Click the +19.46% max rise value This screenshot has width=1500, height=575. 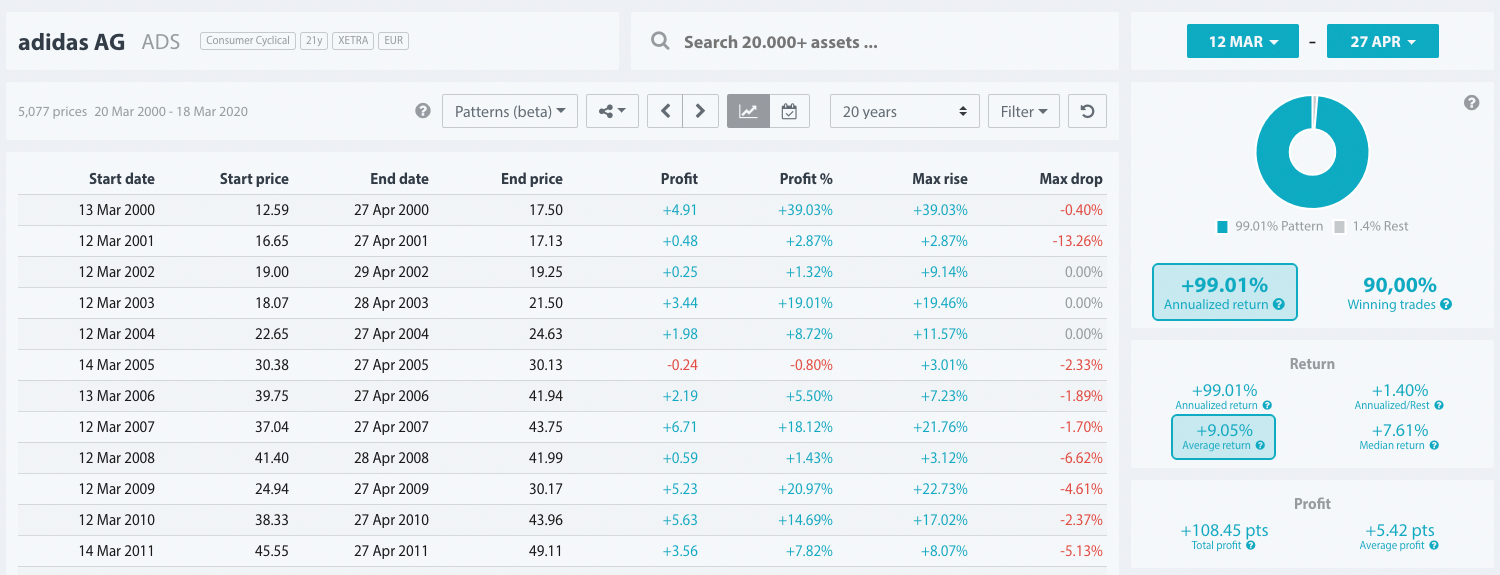pyautogui.click(x=940, y=303)
